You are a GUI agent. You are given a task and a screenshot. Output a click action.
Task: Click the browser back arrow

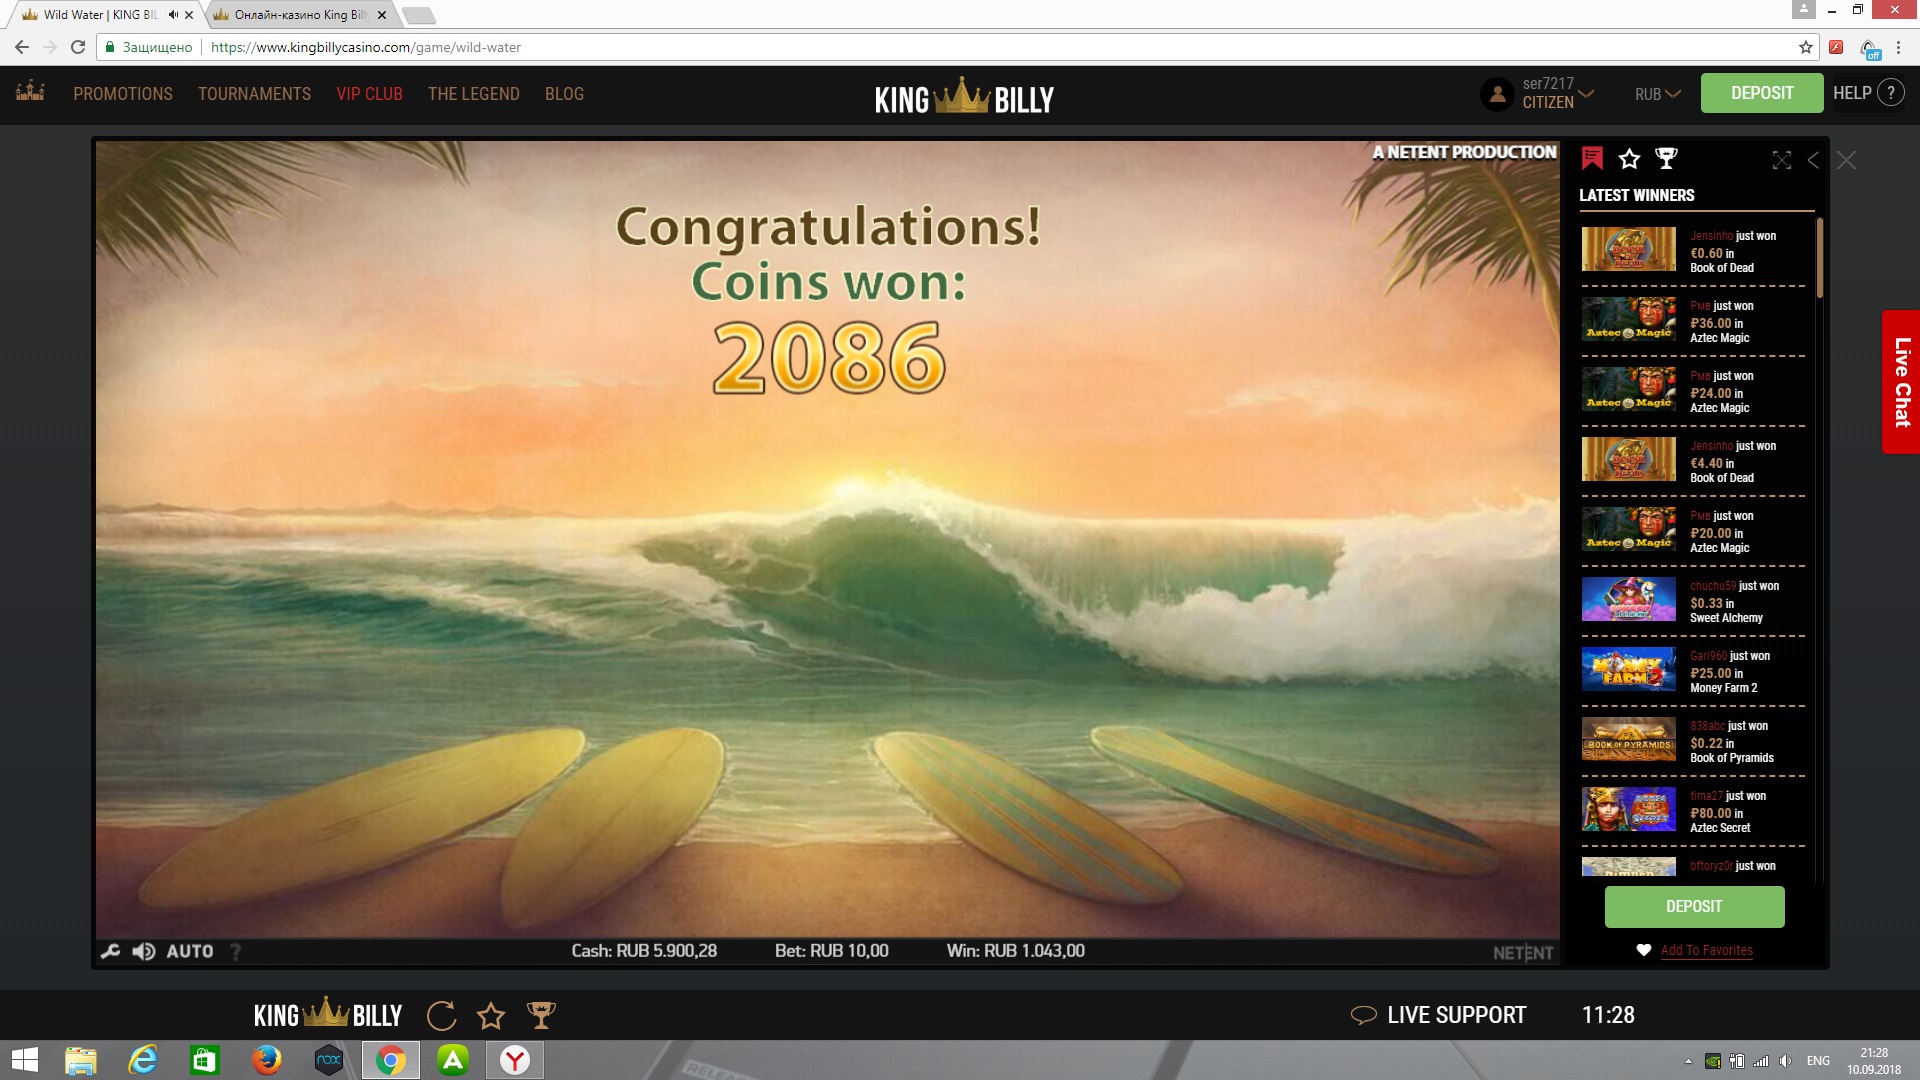21,47
